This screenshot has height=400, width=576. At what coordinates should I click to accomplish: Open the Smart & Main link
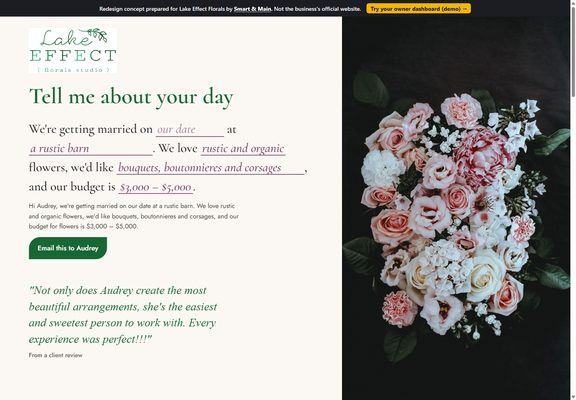tap(252, 9)
